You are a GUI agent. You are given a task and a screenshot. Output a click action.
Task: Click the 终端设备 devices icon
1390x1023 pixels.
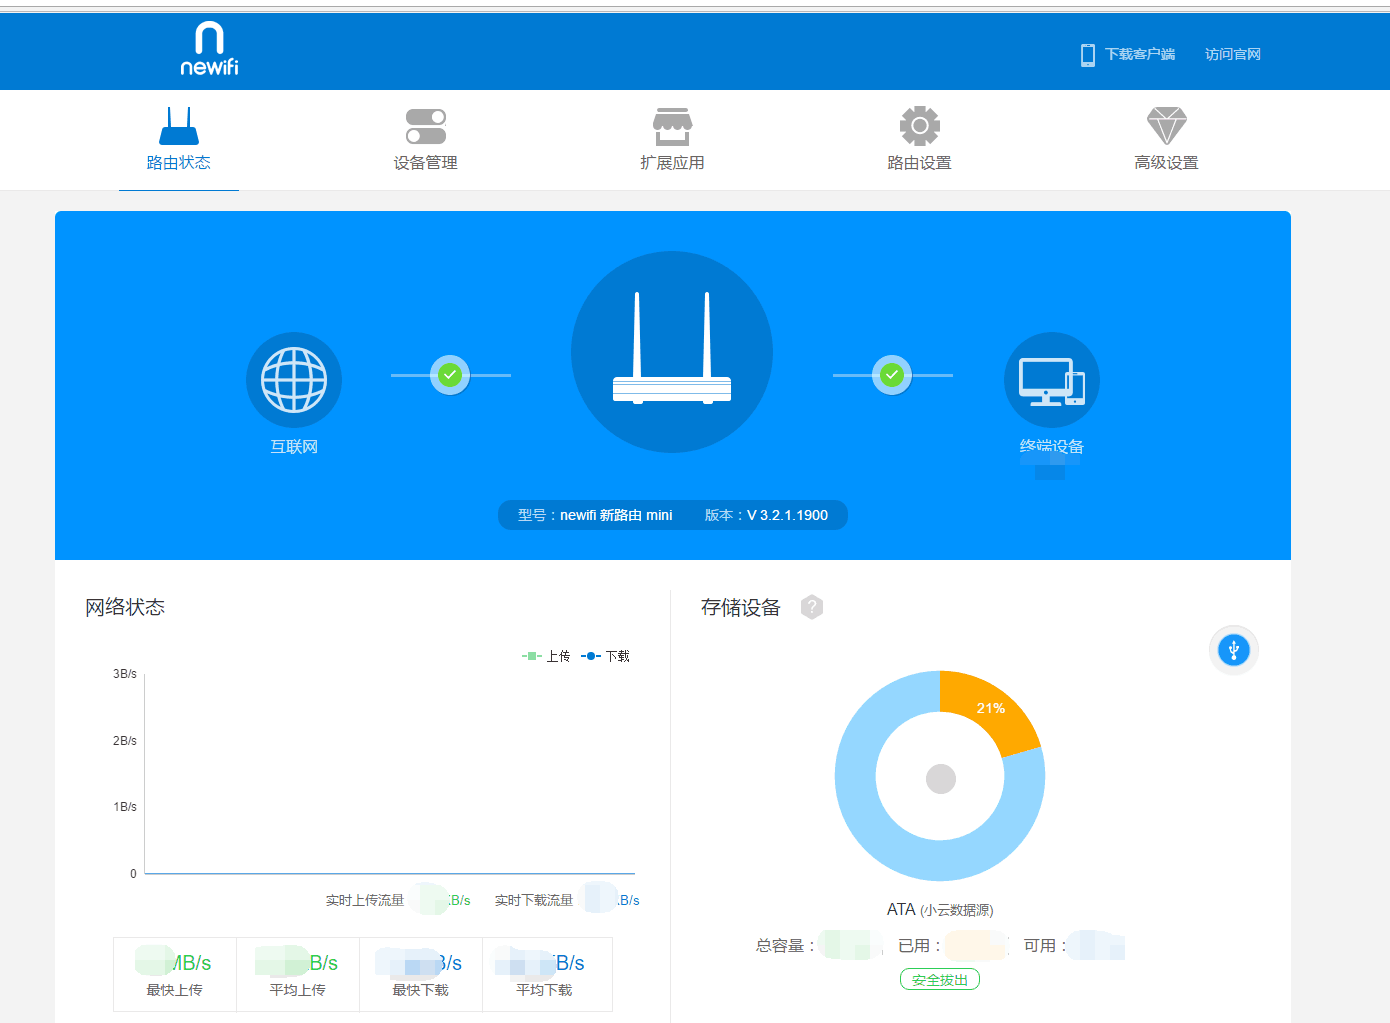[1052, 380]
